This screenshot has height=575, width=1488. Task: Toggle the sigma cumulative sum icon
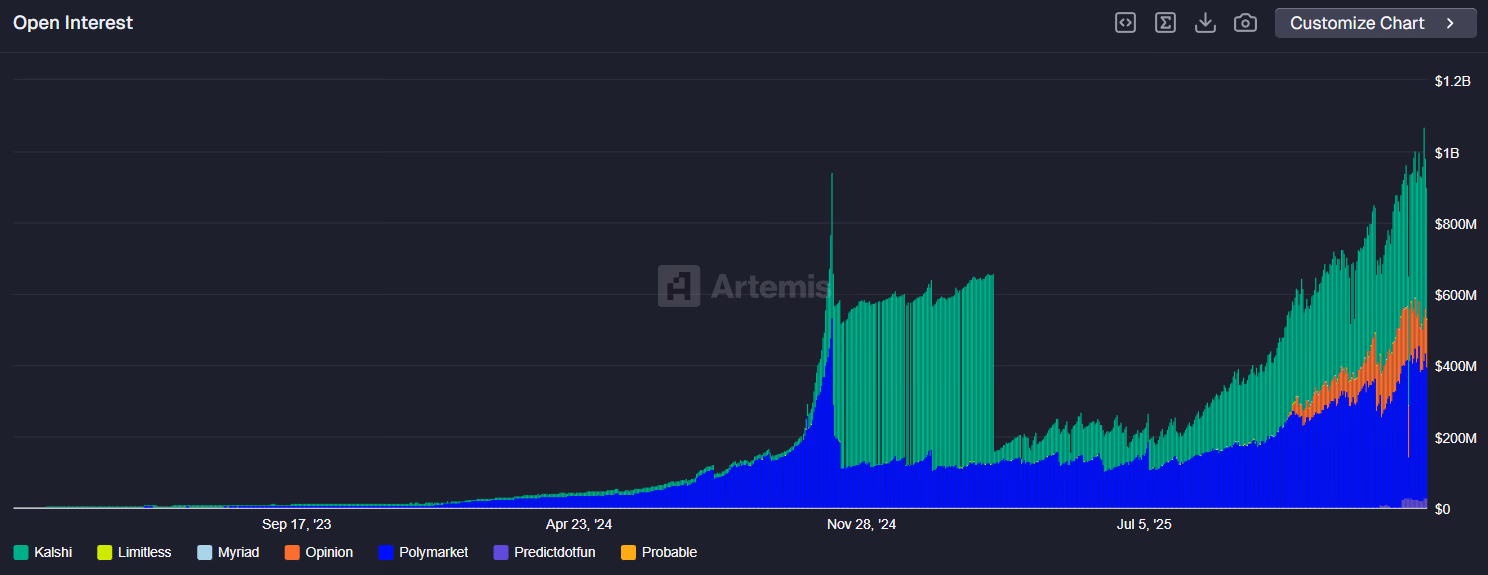click(x=1165, y=23)
